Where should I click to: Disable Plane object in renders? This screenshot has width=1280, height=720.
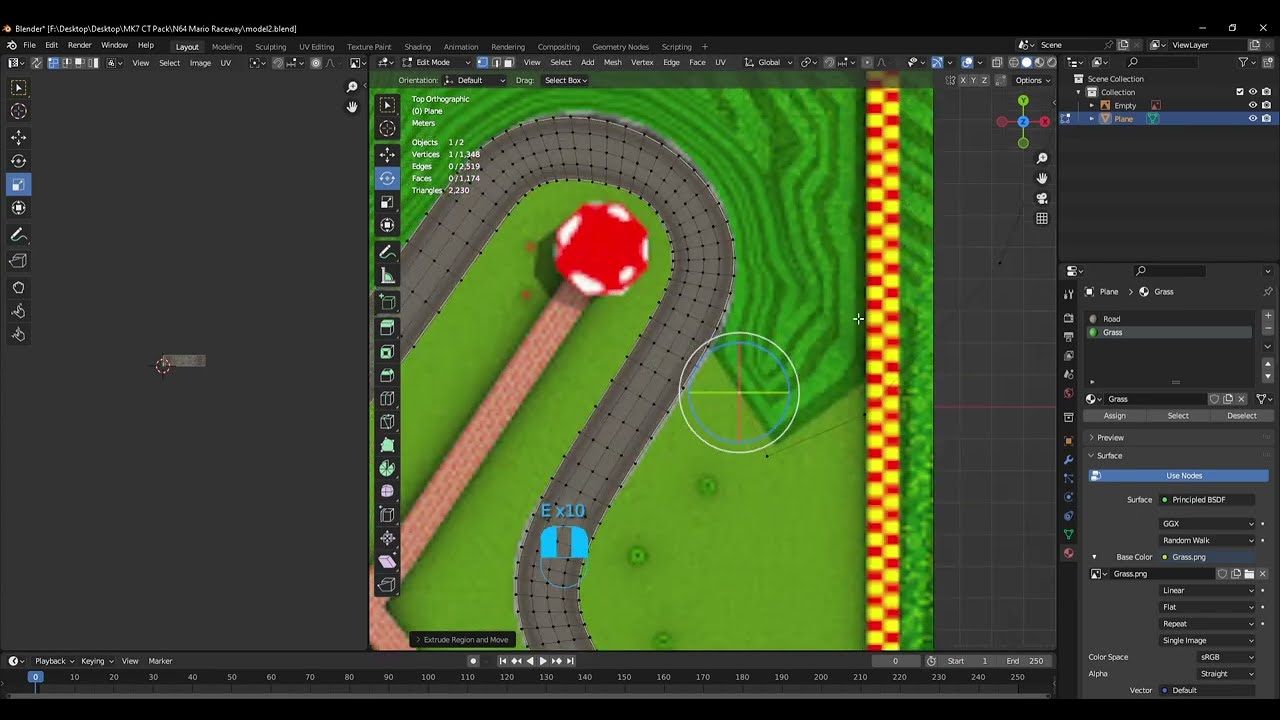coord(1266,118)
